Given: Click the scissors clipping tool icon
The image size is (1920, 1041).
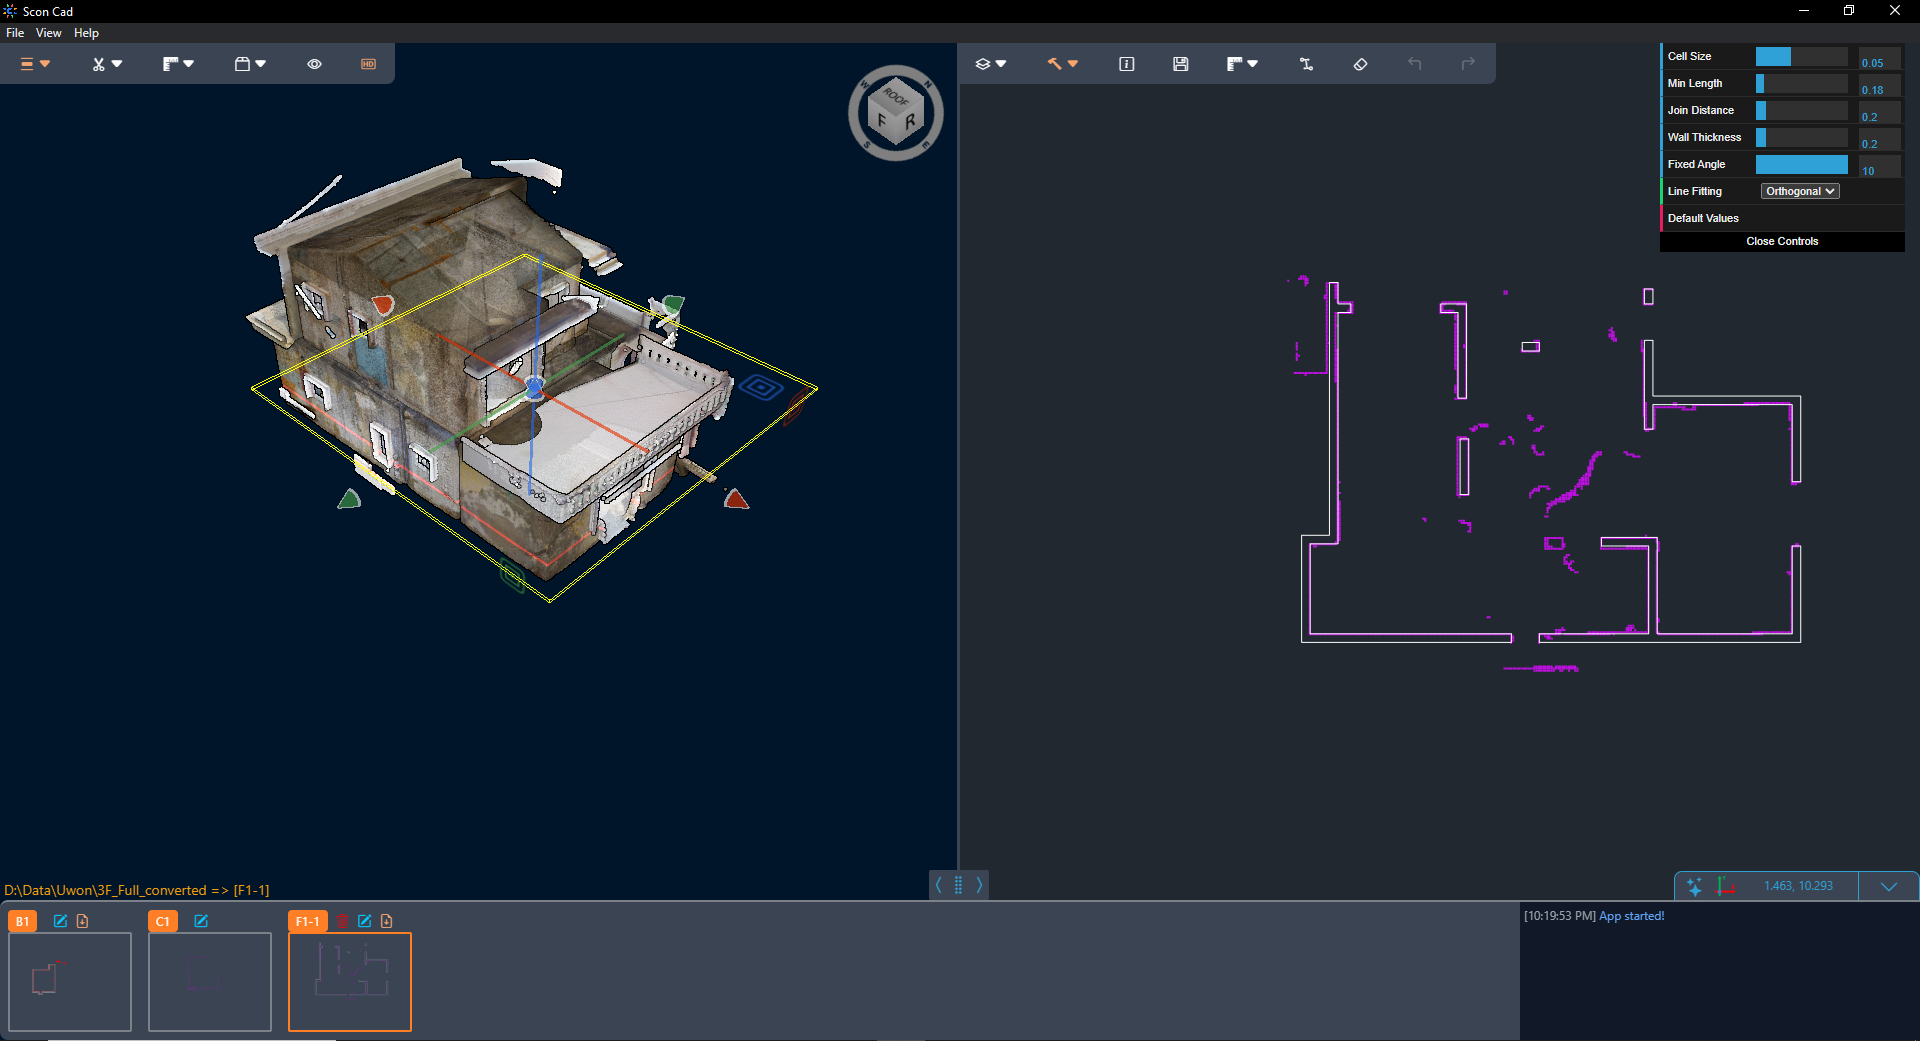Looking at the screenshot, I should click(x=99, y=64).
